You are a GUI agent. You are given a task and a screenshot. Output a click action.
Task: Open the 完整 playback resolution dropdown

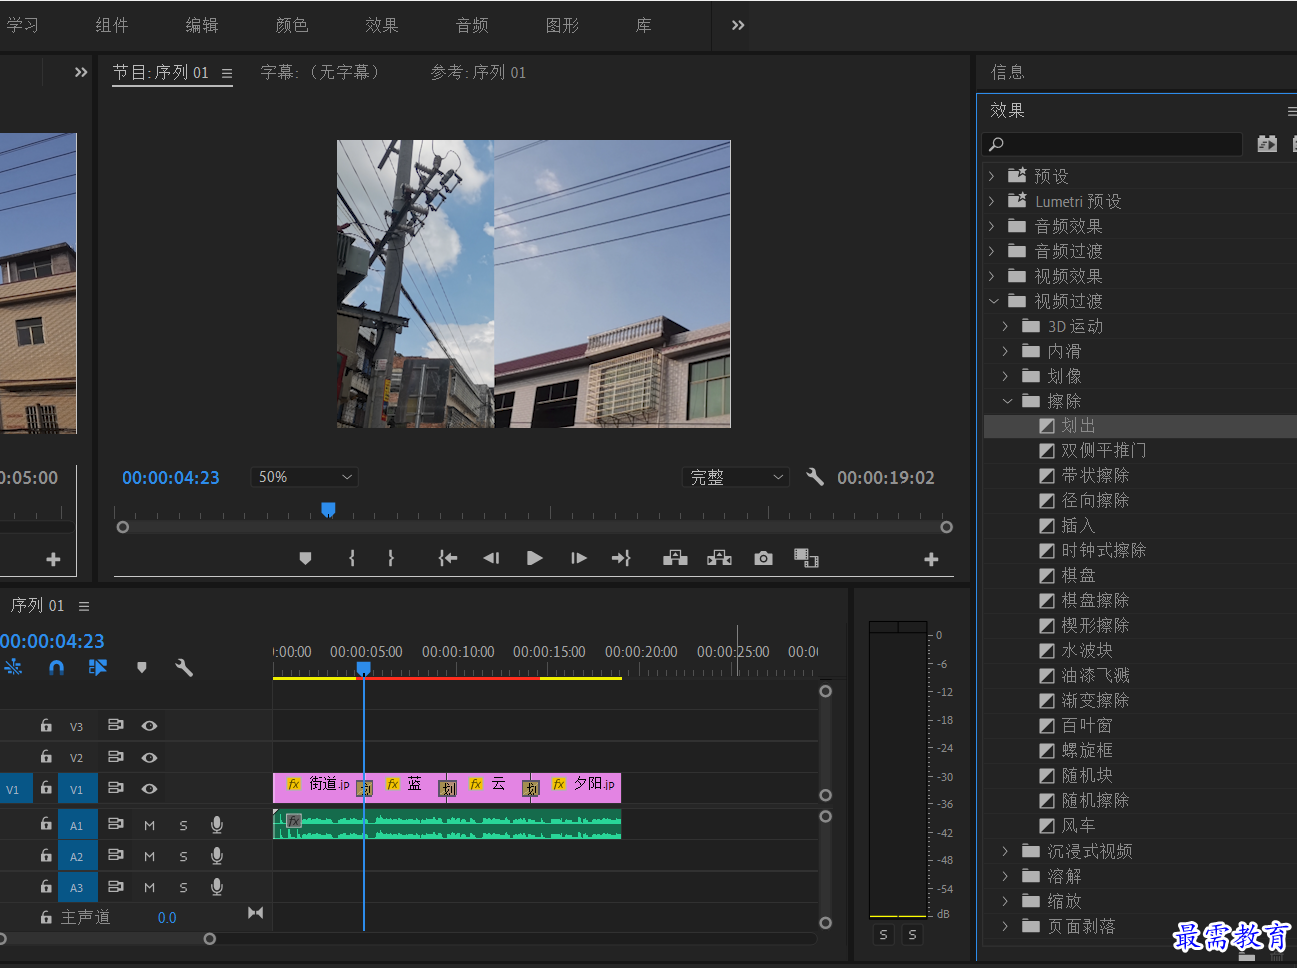(736, 477)
